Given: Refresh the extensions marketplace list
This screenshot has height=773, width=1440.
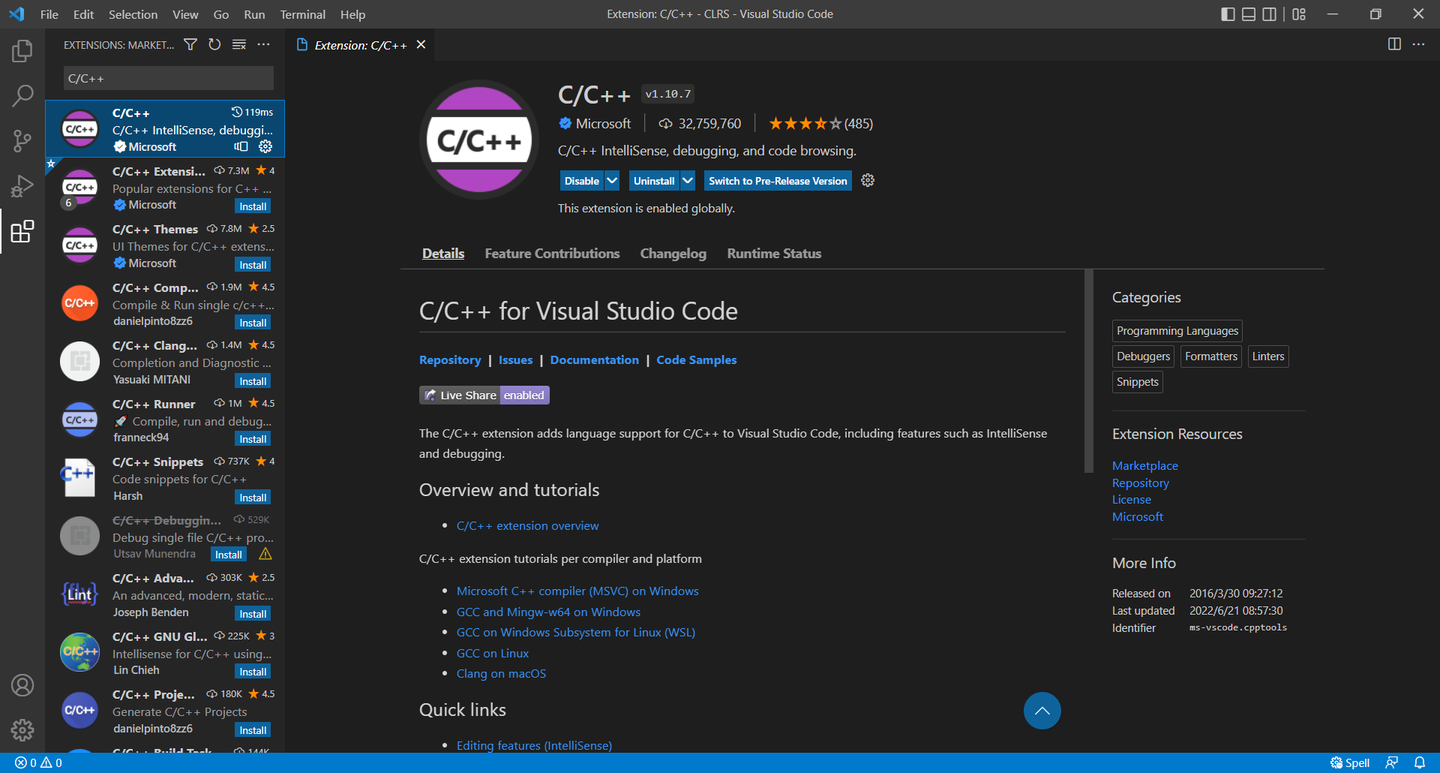Looking at the screenshot, I should [x=215, y=44].
